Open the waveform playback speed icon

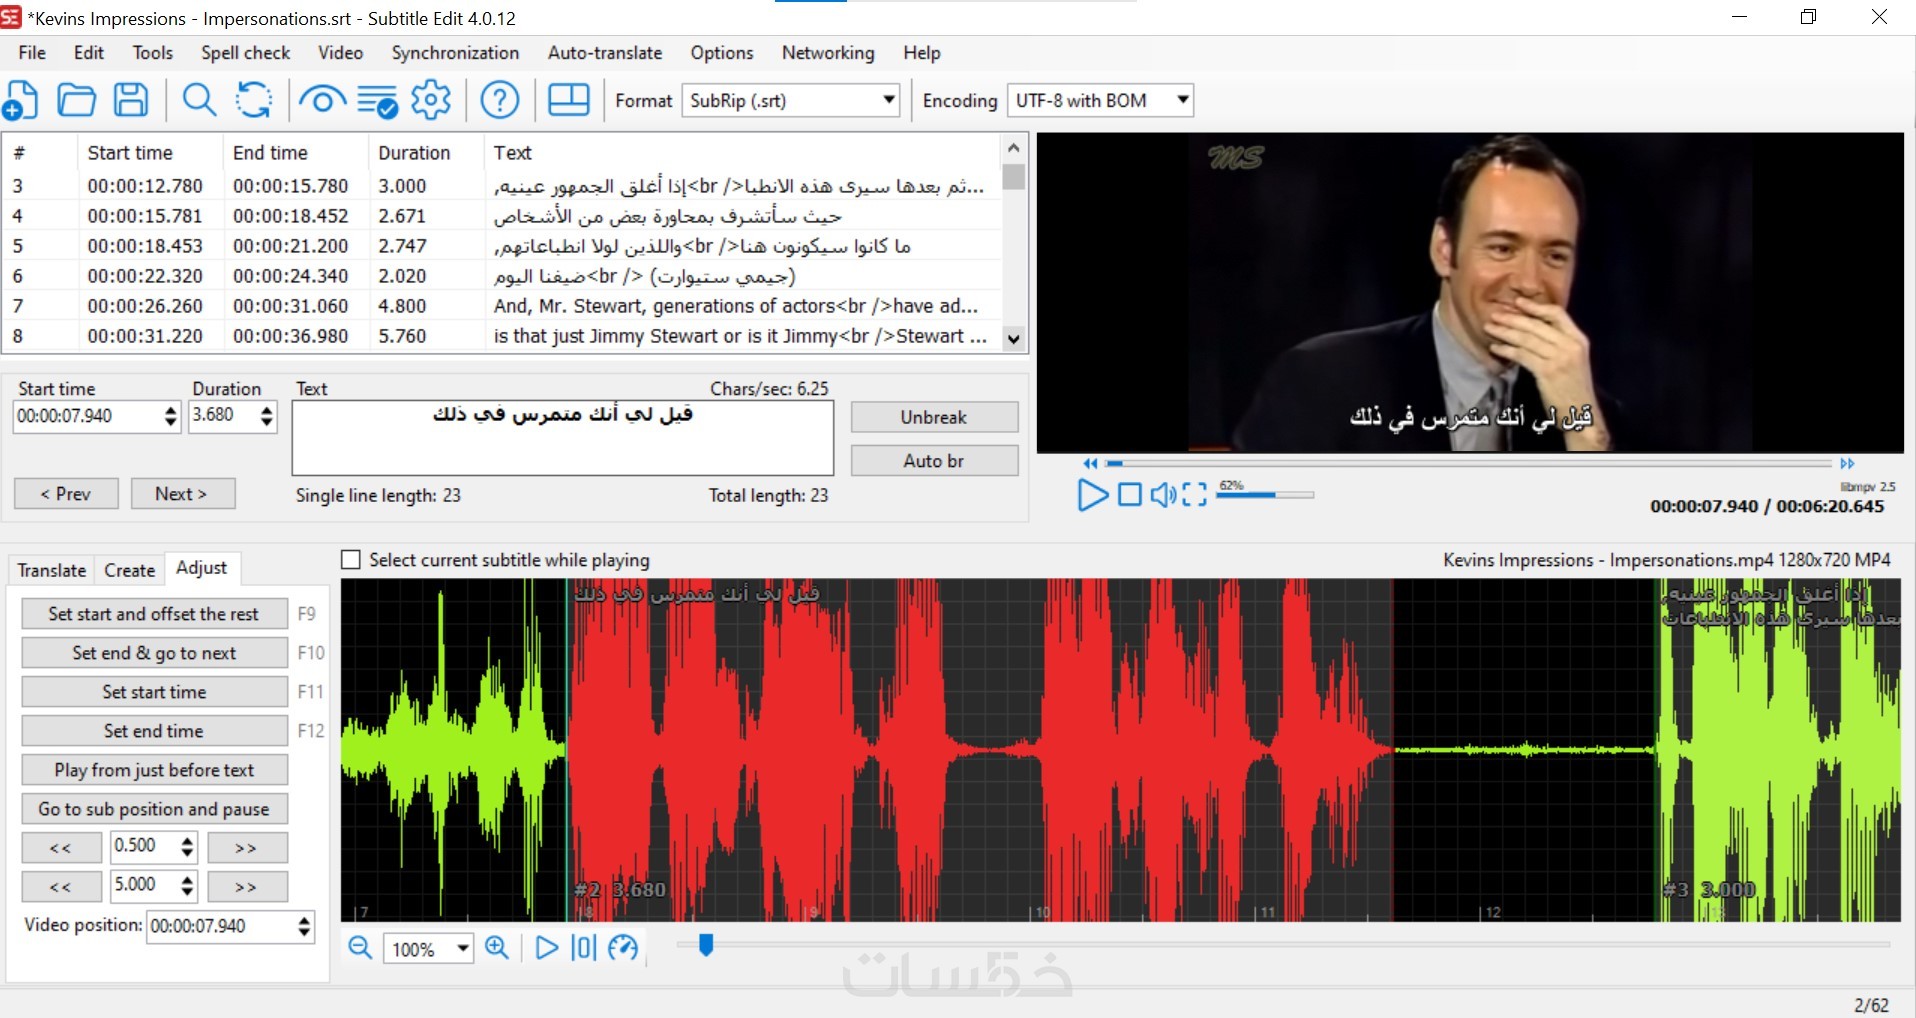623,948
